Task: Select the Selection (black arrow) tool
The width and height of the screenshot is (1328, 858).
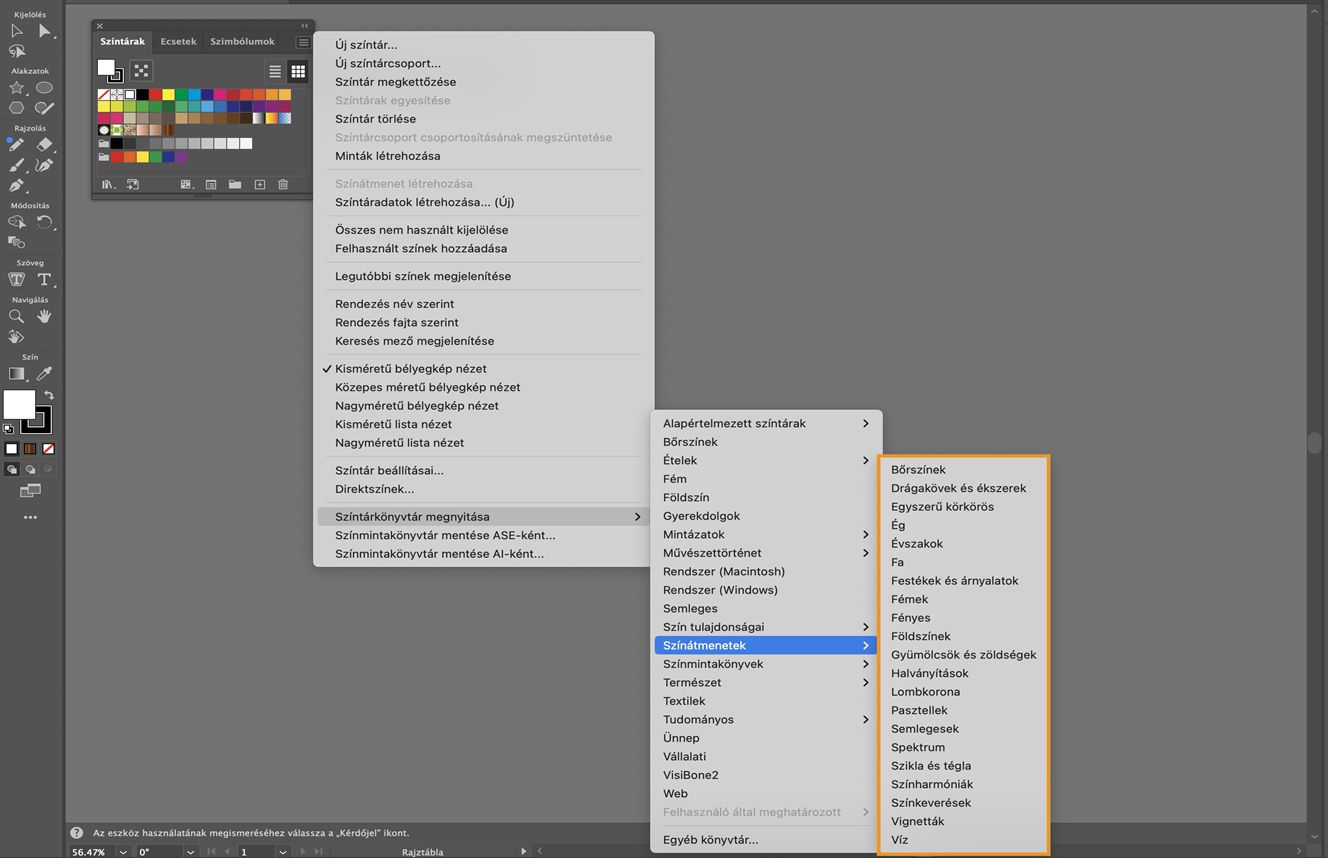Action: 17,31
